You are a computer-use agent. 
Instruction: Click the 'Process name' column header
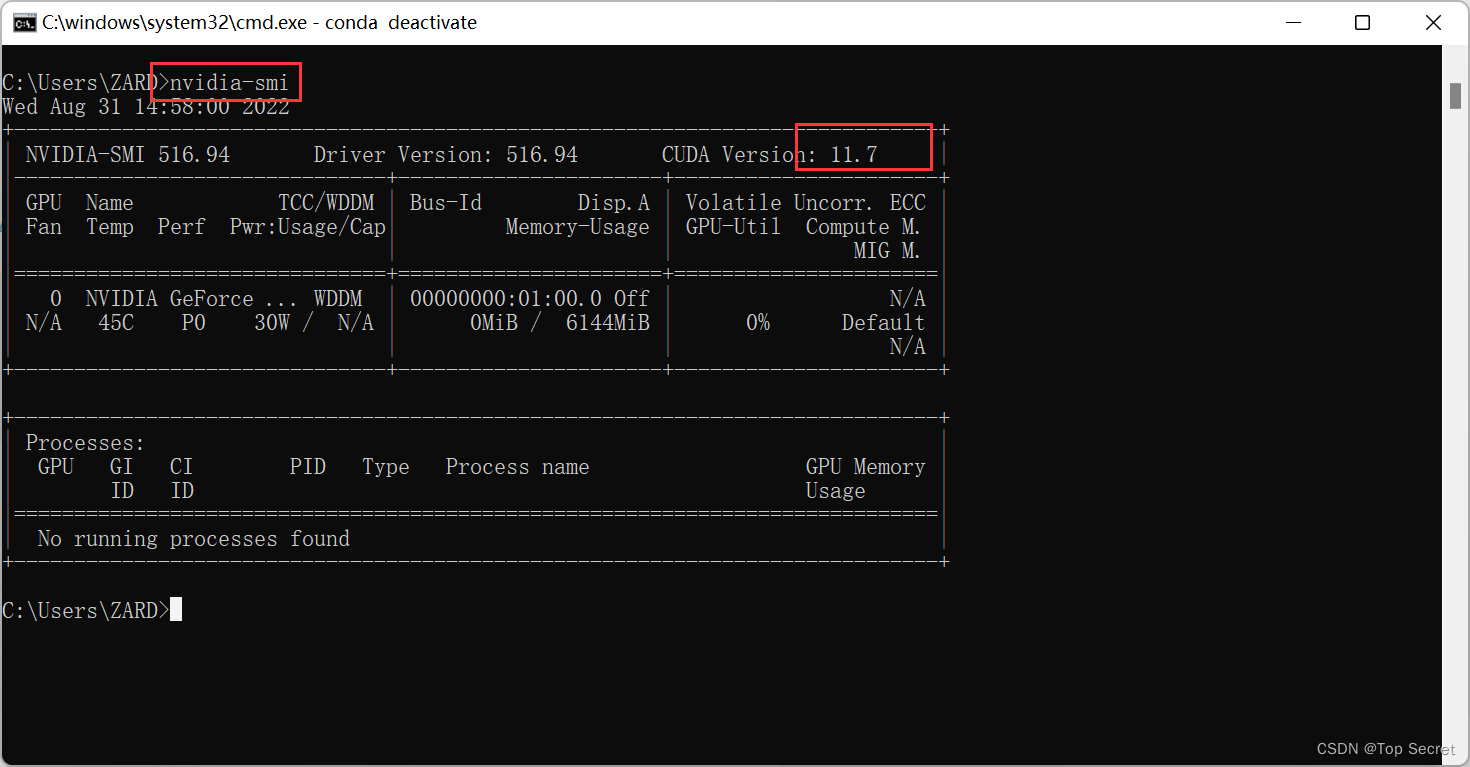pos(518,467)
